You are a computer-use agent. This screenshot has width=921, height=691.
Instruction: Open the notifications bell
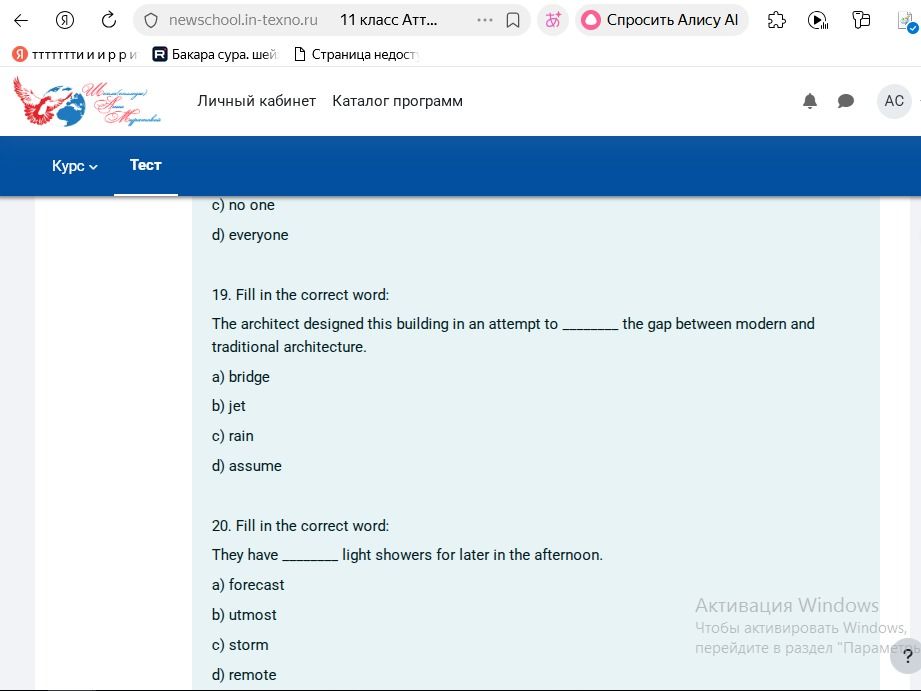(x=810, y=101)
